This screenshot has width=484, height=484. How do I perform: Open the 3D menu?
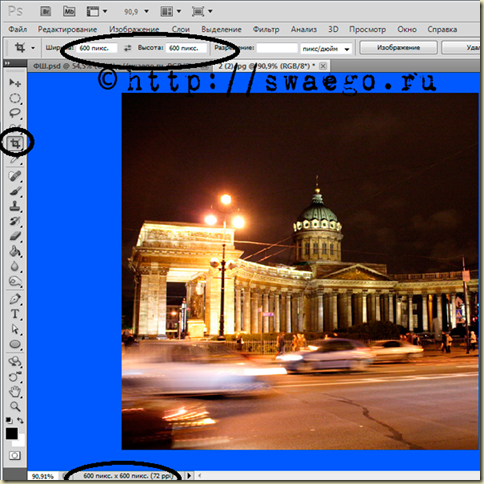point(333,29)
